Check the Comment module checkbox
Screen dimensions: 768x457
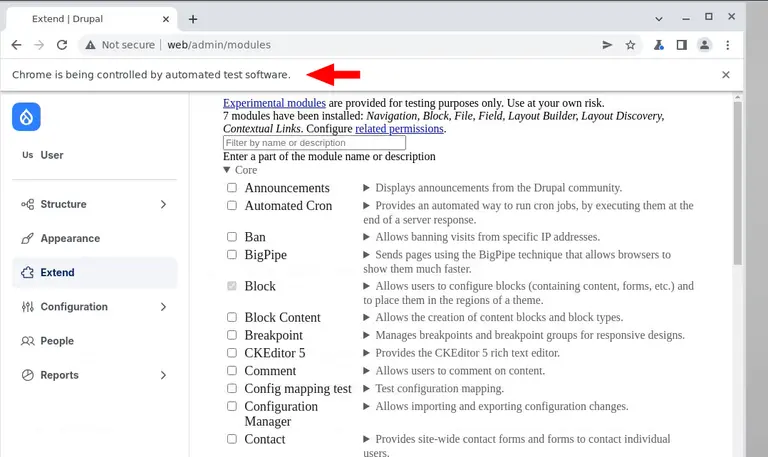232,370
